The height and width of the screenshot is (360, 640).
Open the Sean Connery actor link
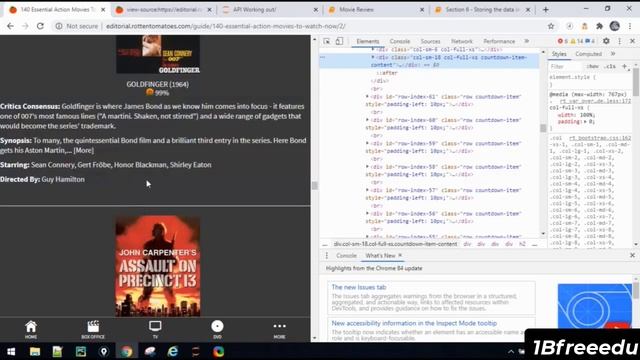point(53,165)
